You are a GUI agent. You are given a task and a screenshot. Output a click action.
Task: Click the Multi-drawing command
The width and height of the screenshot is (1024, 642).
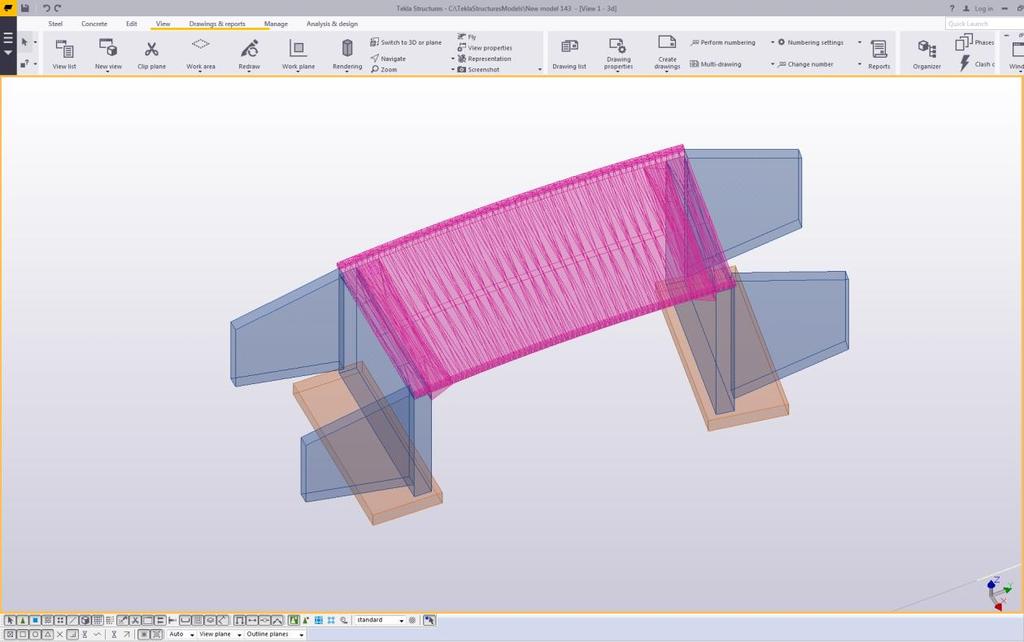click(716, 64)
